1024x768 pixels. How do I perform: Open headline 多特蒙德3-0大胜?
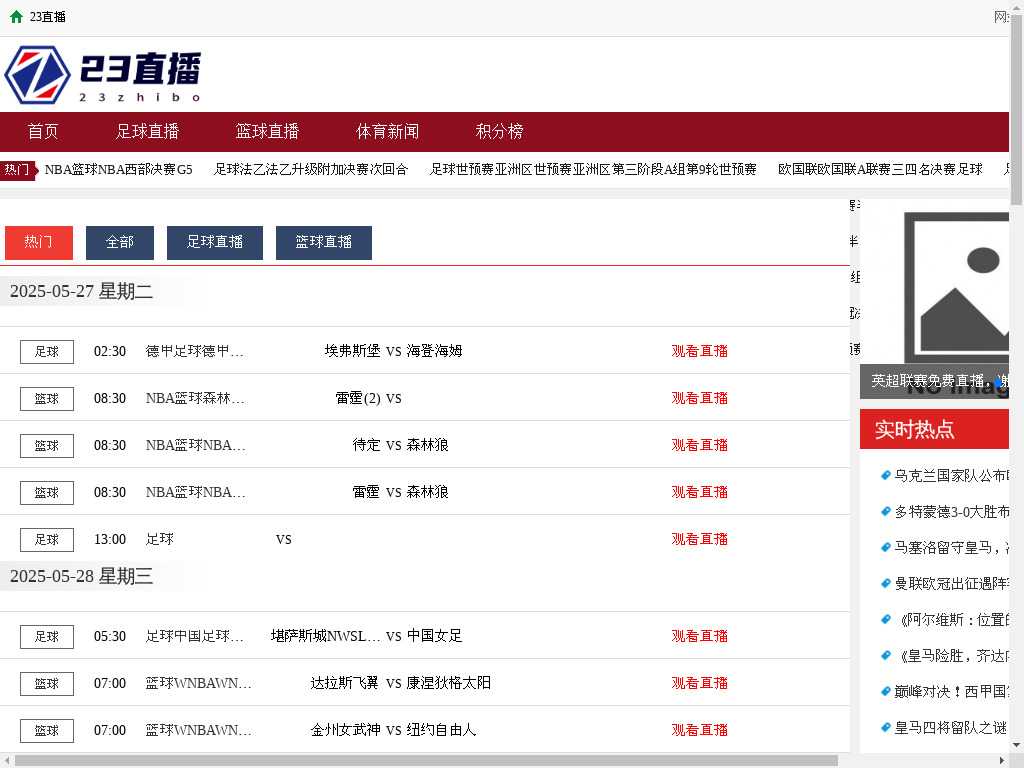click(952, 511)
